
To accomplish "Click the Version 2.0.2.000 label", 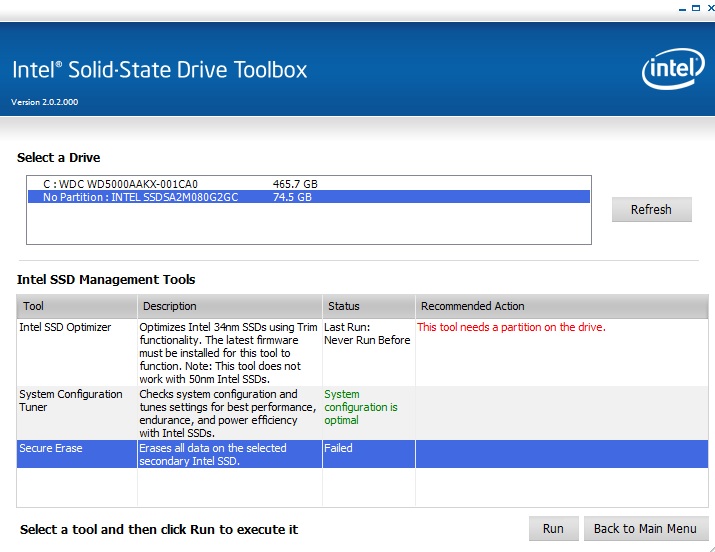I will coord(45,102).
